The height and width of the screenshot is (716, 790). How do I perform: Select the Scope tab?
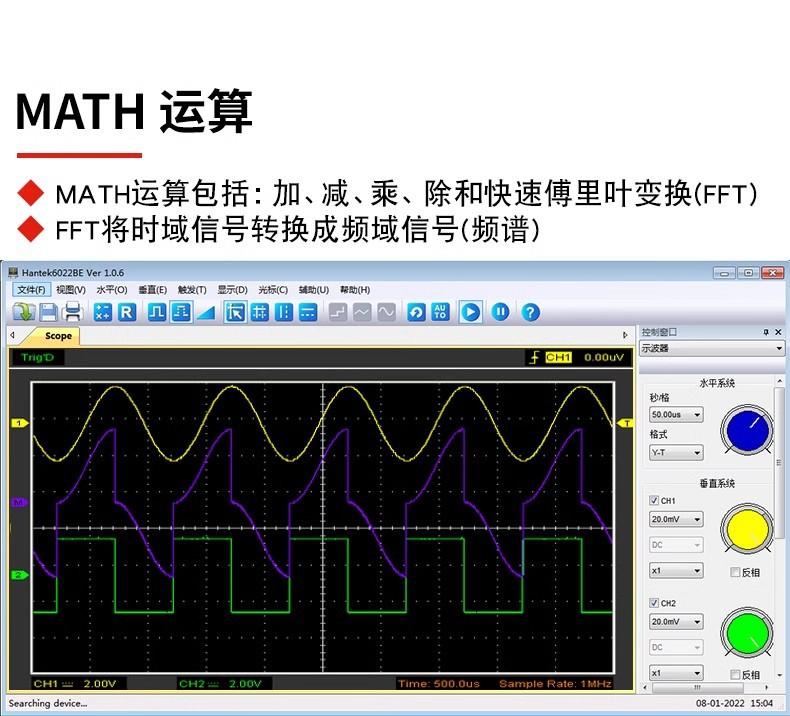point(58,336)
